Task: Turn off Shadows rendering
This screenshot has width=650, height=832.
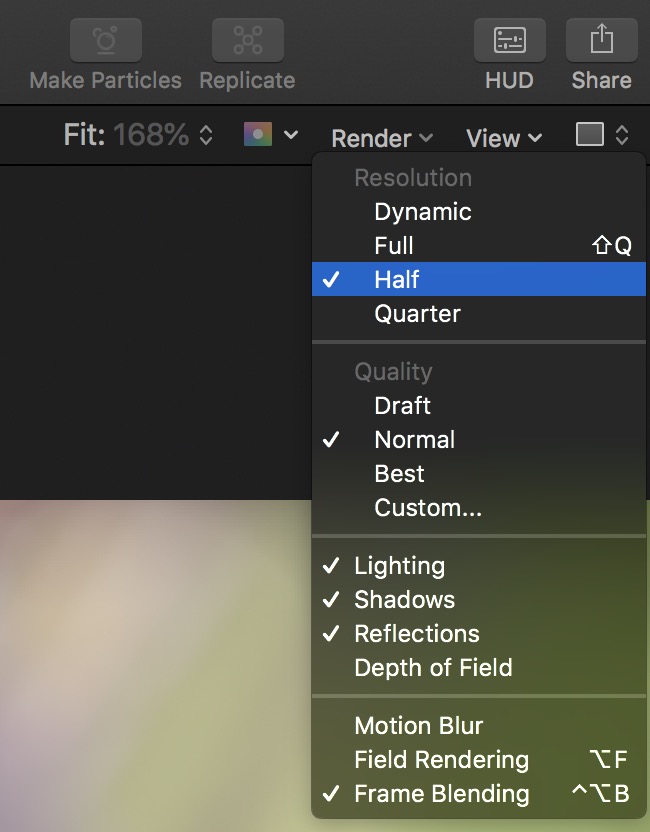Action: click(x=404, y=600)
